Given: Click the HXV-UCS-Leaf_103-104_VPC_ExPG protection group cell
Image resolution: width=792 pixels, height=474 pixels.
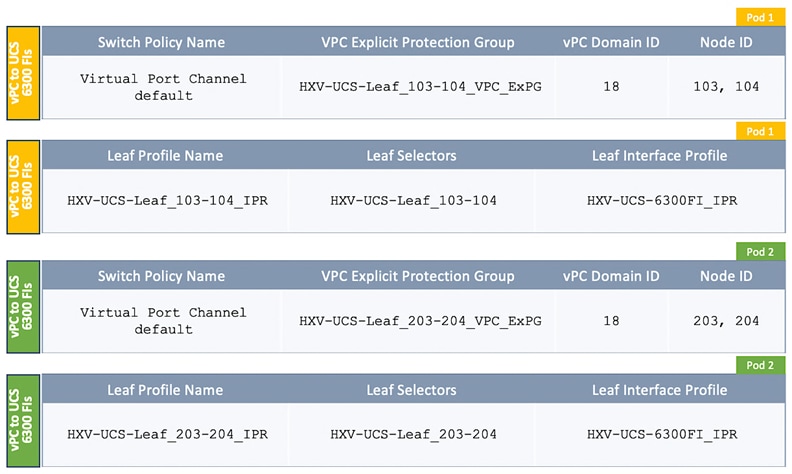Looking at the screenshot, I should click(420, 87).
